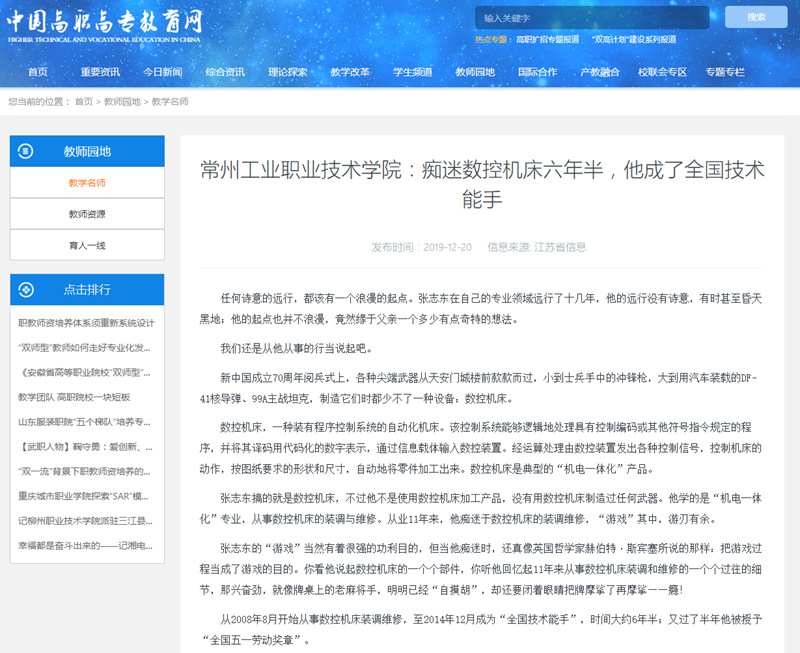Click paragraph starting 任何诗意的远行
This screenshot has height=653, width=800.
(x=481, y=309)
